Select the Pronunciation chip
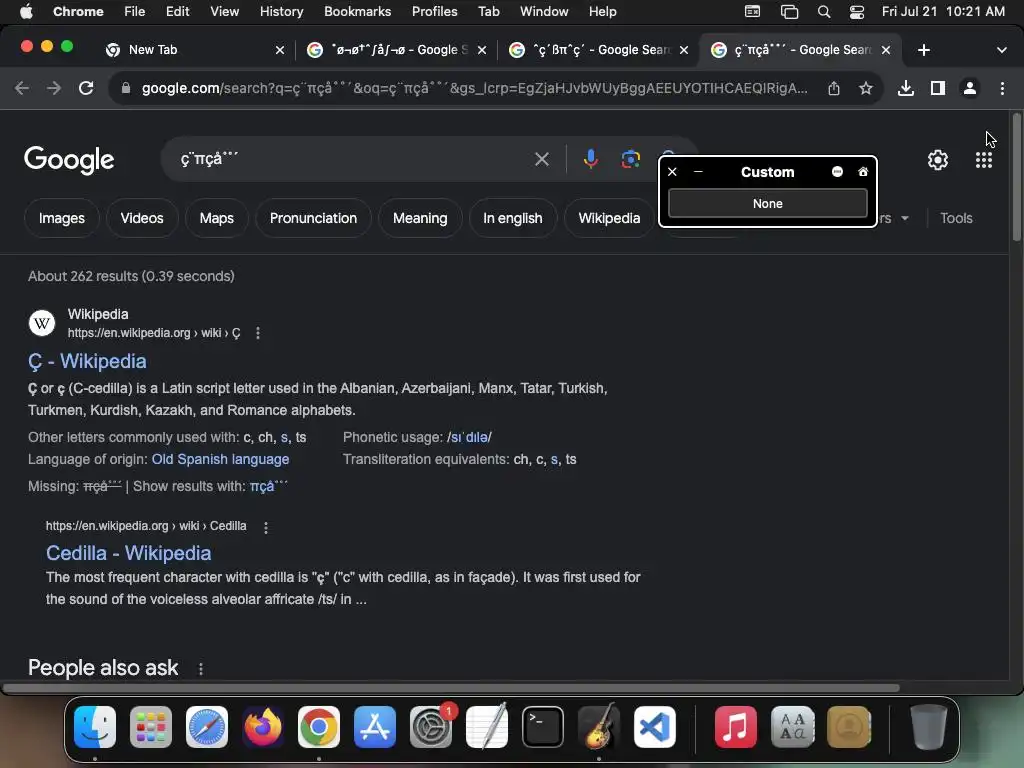The width and height of the screenshot is (1024, 768). (313, 218)
